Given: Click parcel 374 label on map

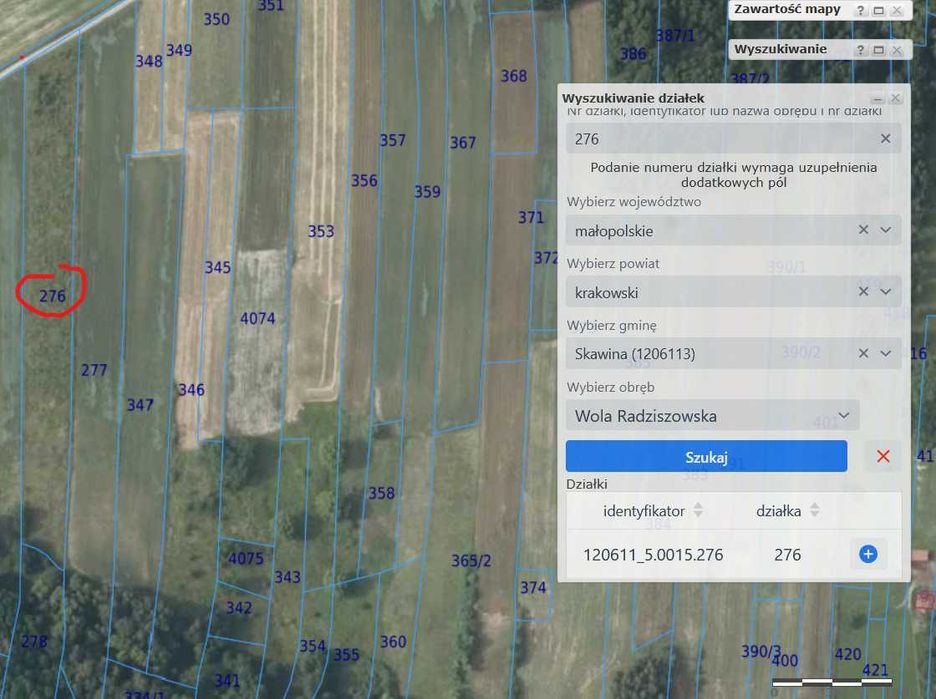Looking at the screenshot, I should (x=533, y=588).
